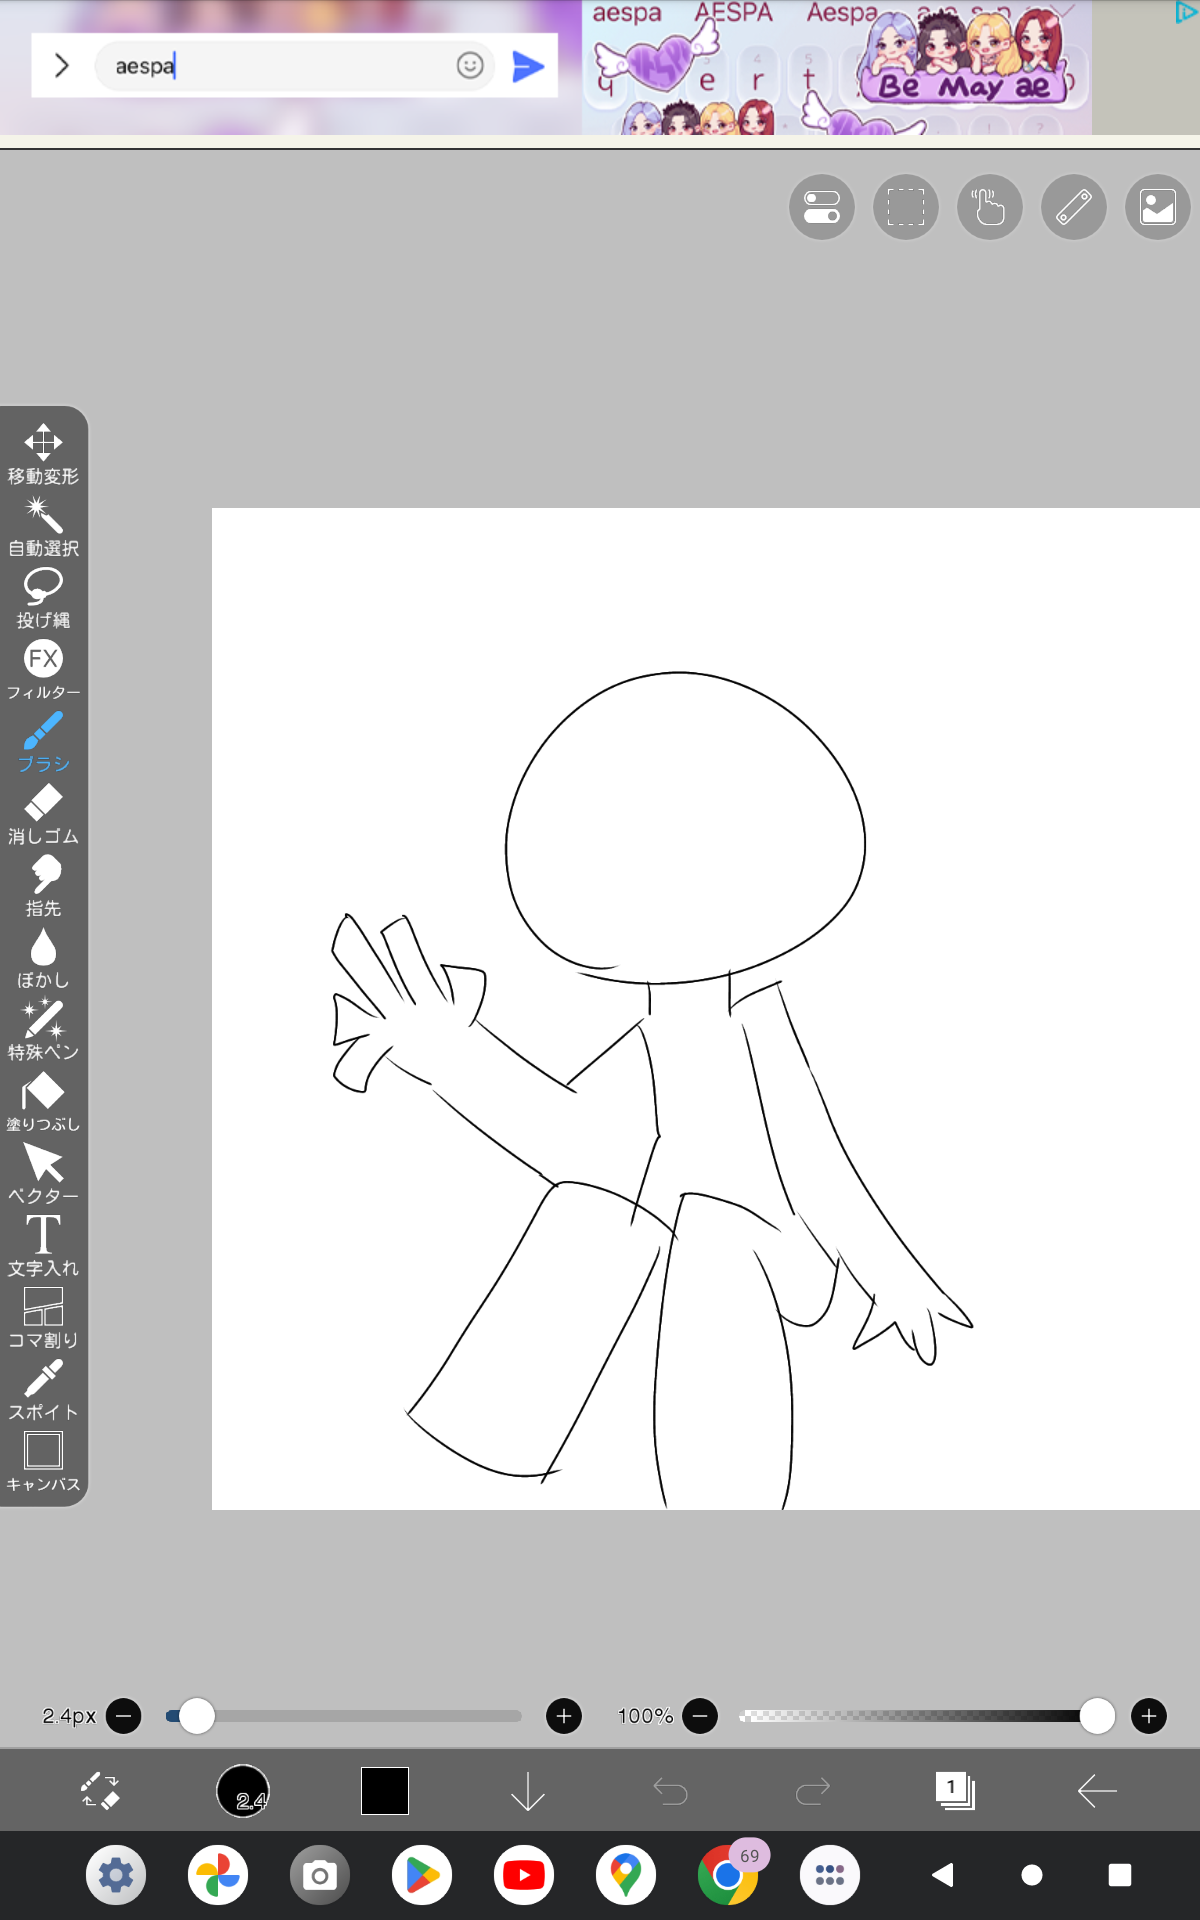Toggle the selection area dashed square button
This screenshot has height=1920, width=1200.
pyautogui.click(x=906, y=207)
